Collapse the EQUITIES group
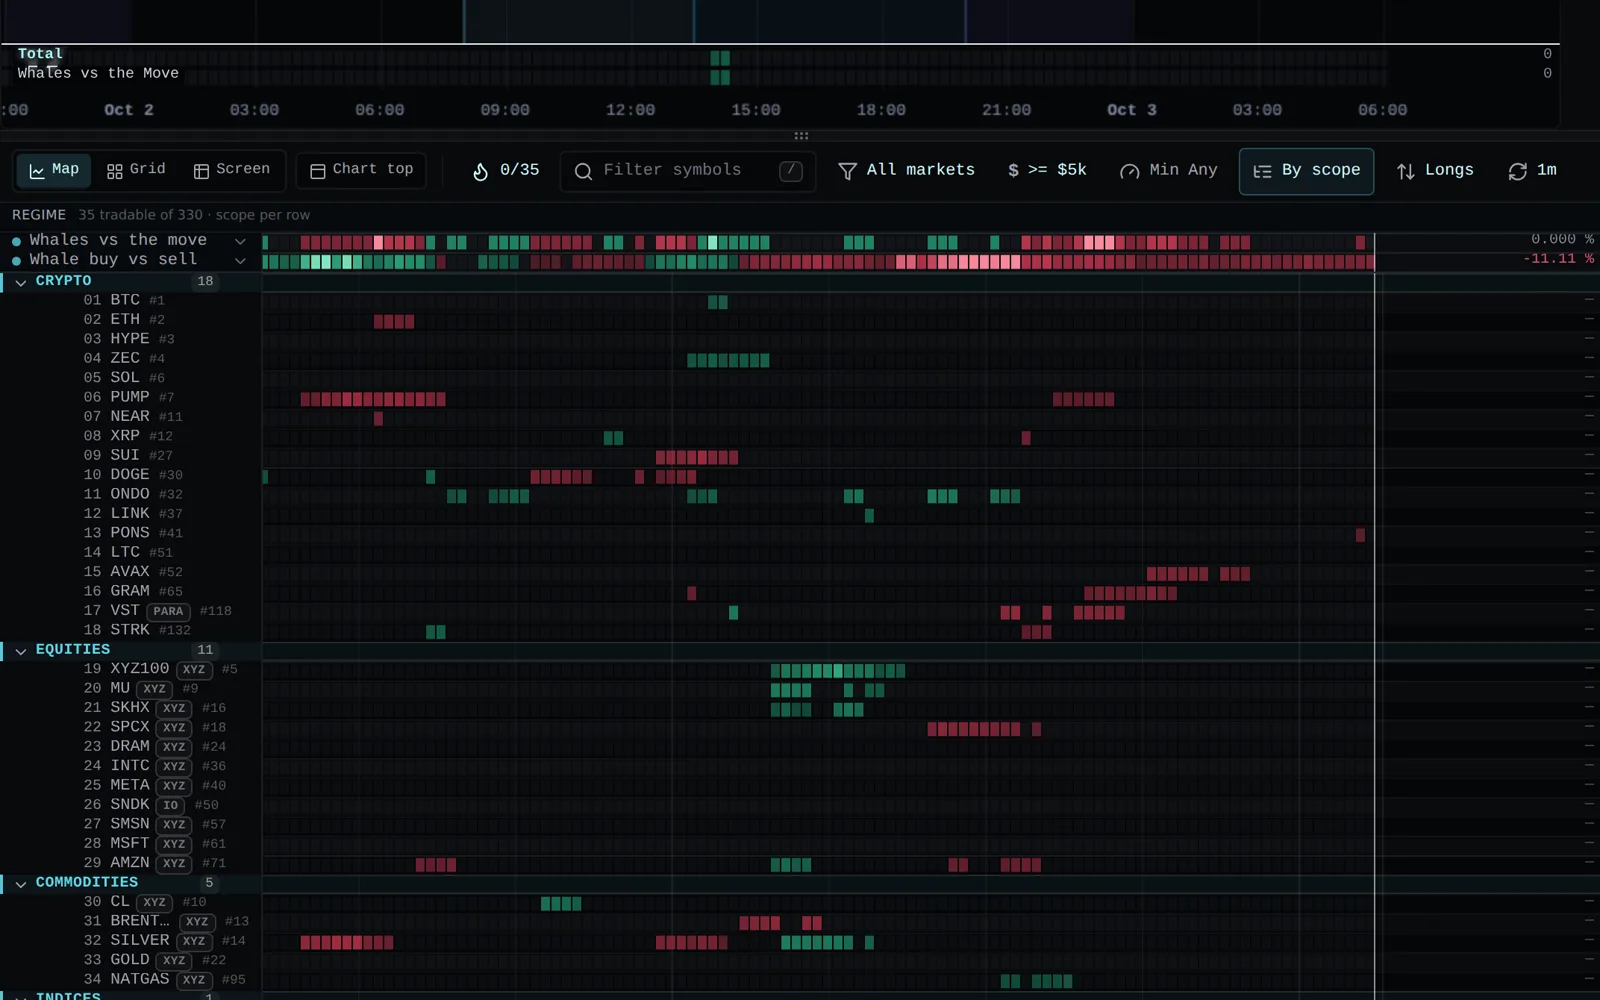Screen dimensions: 1600x1000 (20, 651)
